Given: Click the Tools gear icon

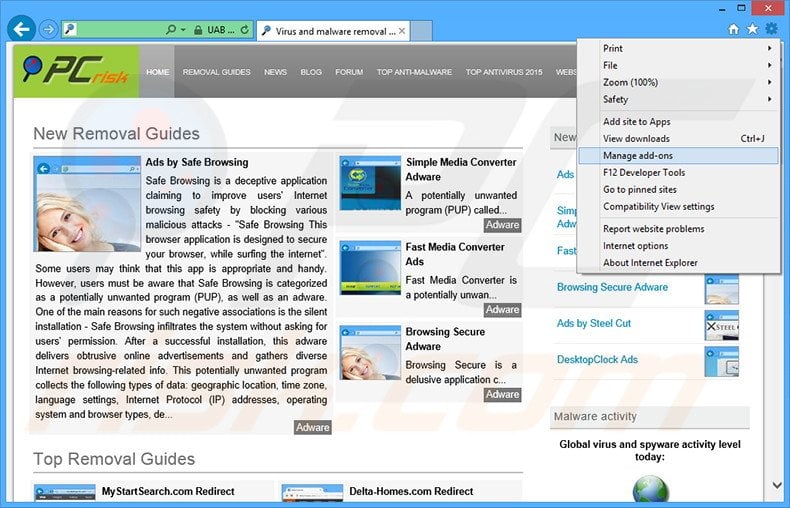Looking at the screenshot, I should tap(771, 29).
